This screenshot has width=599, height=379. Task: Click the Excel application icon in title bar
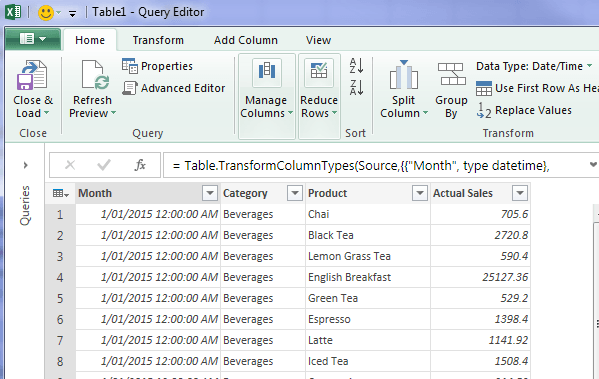pyautogui.click(x=13, y=12)
